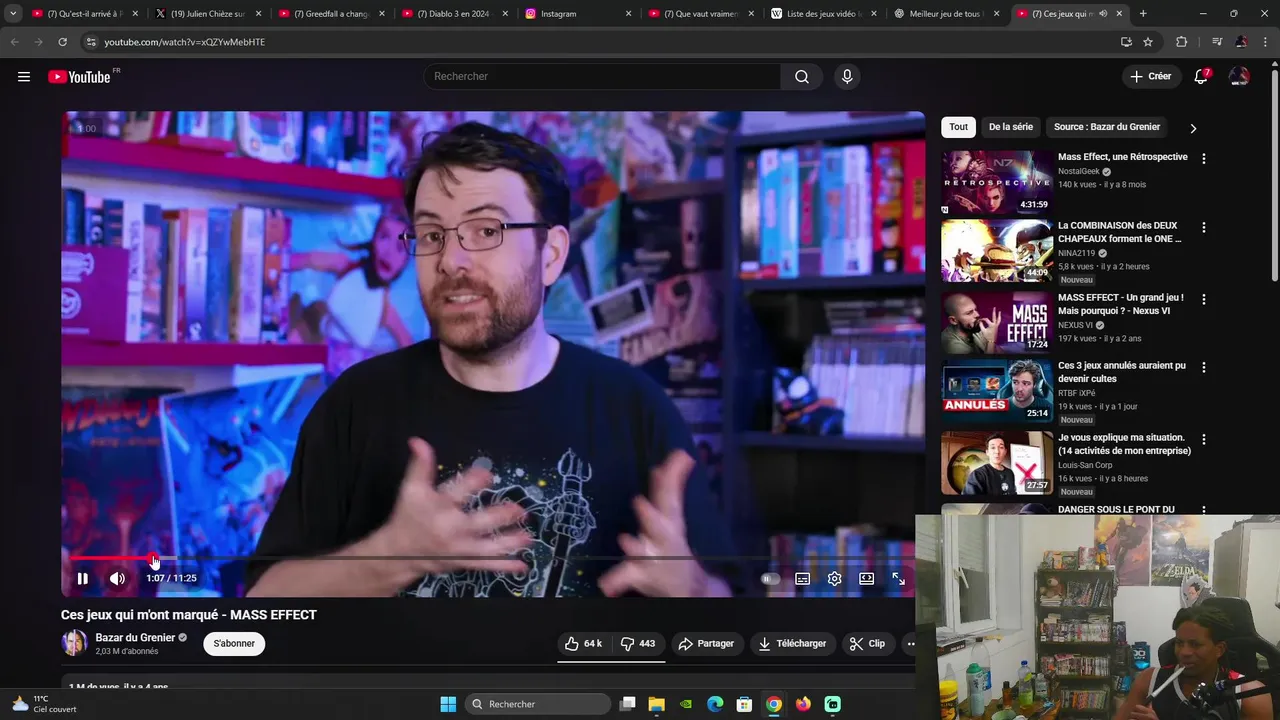The height and width of the screenshot is (720, 1280).
Task: Switch to theater mode
Action: click(x=866, y=578)
